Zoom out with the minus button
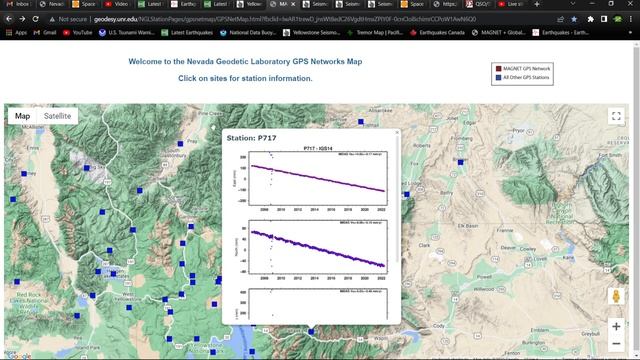Image resolution: width=640 pixels, height=360 pixels. [x=616, y=344]
